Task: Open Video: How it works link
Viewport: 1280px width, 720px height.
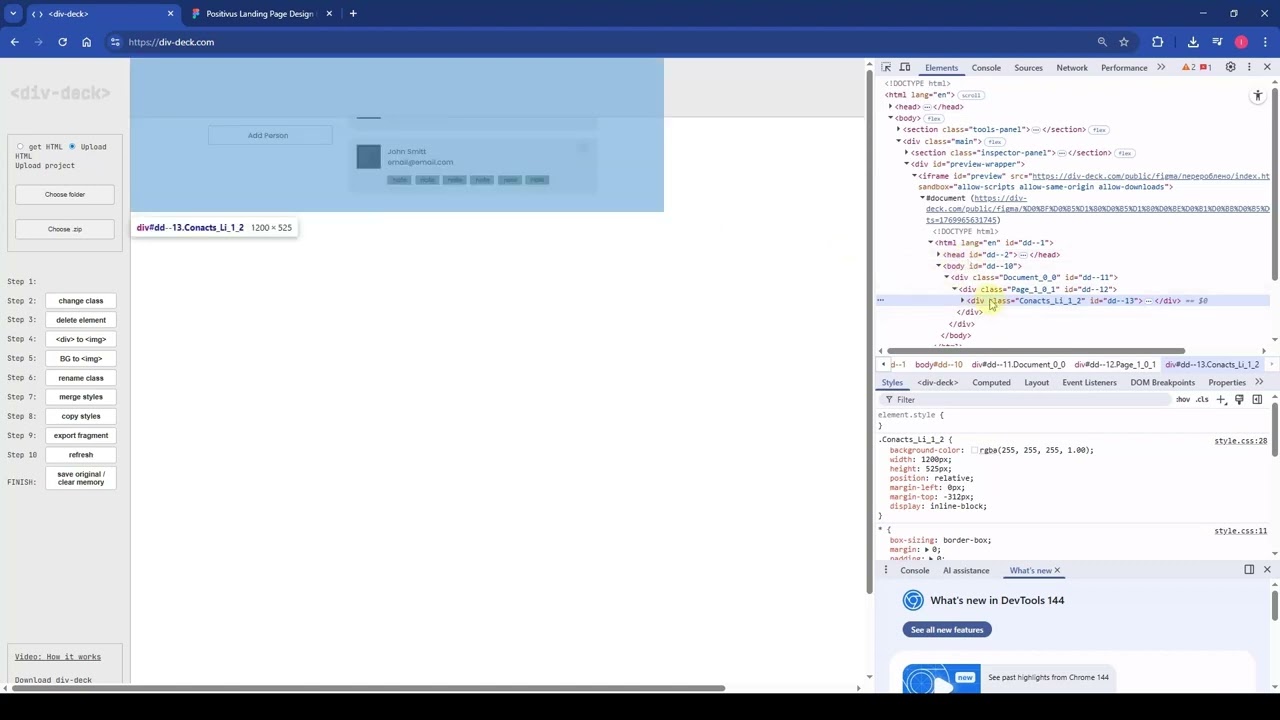Action: (58, 657)
